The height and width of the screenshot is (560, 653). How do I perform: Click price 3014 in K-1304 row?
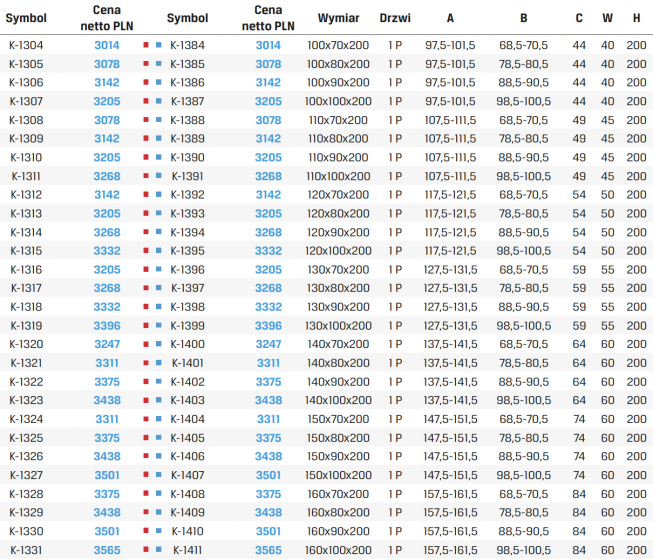coord(107,45)
